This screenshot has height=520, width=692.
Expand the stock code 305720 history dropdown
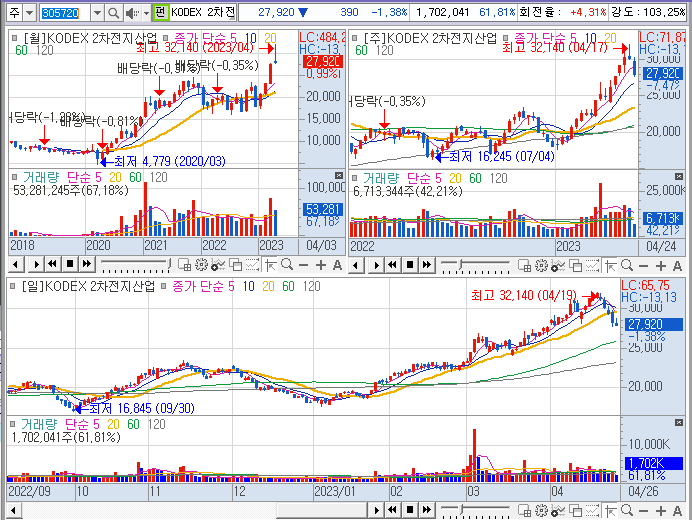[97, 13]
